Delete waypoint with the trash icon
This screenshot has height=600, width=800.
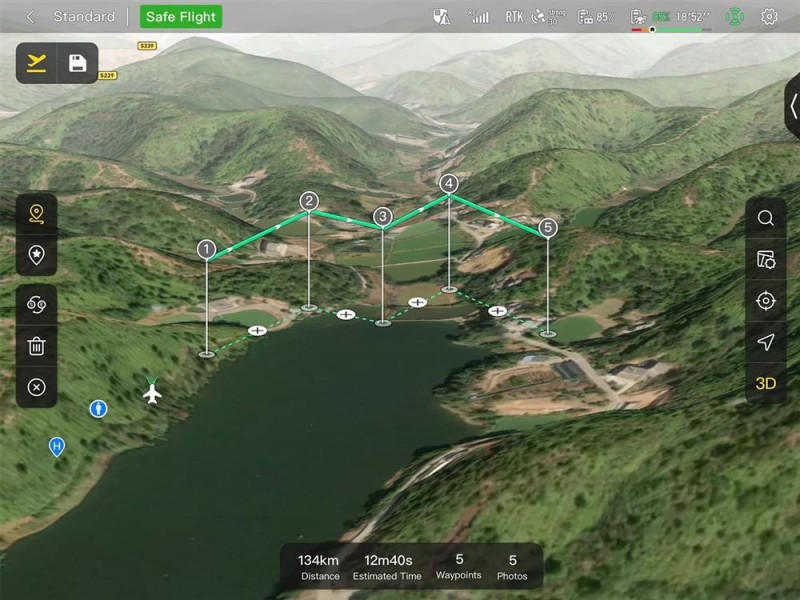tap(37, 346)
